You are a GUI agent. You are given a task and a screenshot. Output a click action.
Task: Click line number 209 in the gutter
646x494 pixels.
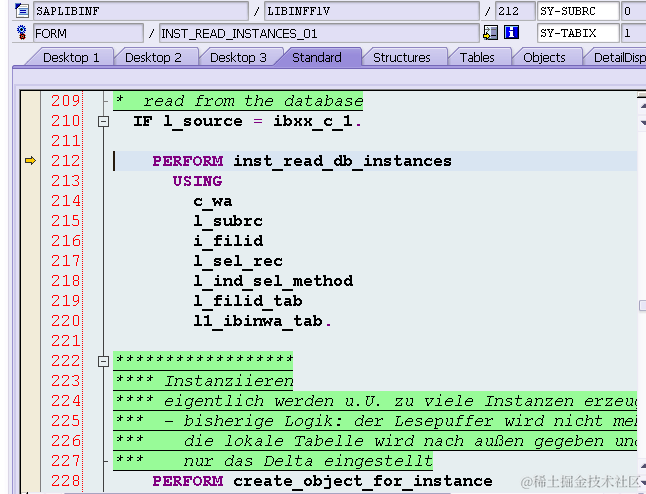[x=65, y=101]
